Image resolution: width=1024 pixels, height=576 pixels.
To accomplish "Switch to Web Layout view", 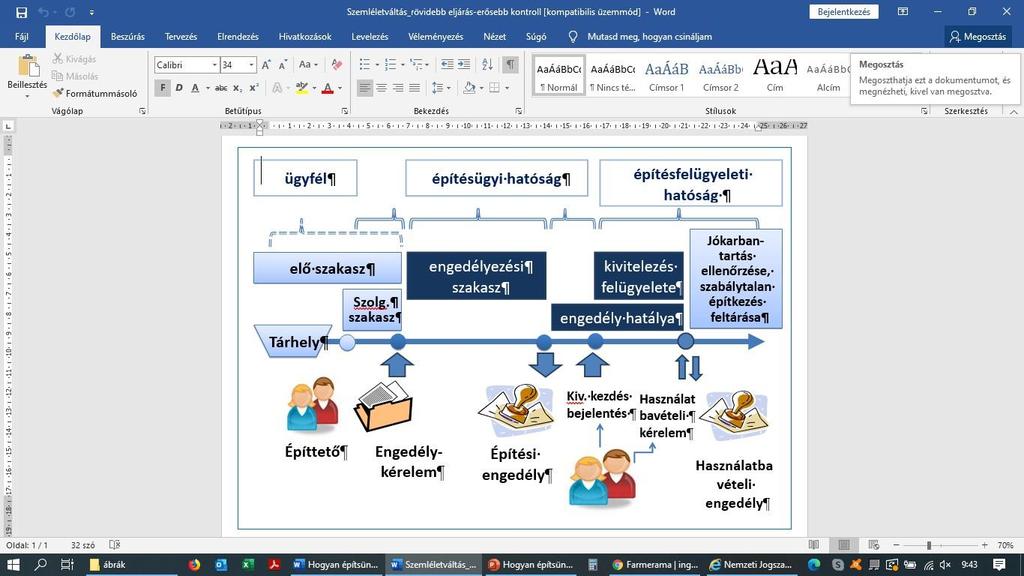I will point(874,545).
